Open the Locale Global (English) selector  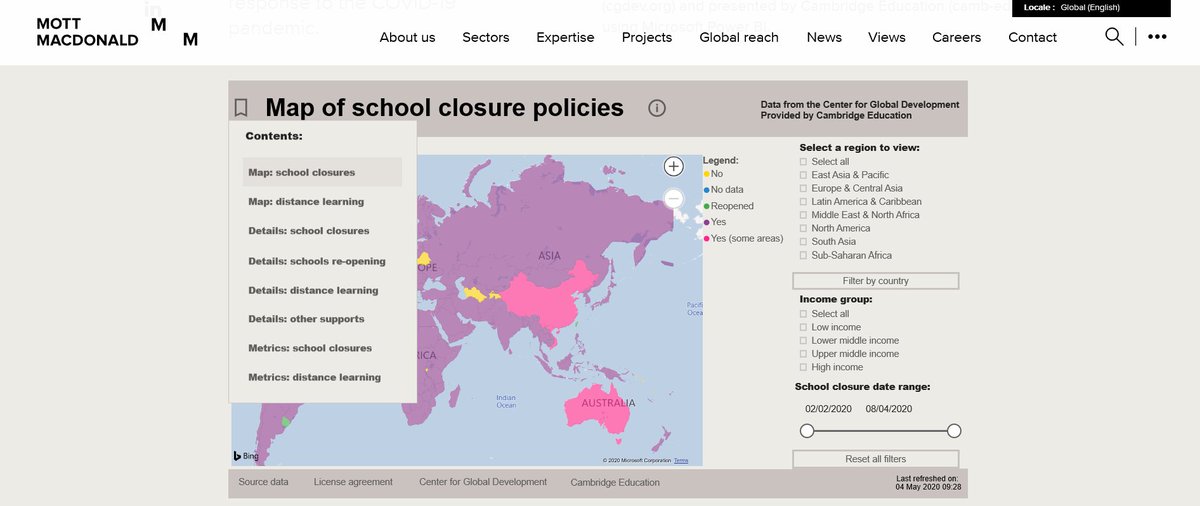1091,8
